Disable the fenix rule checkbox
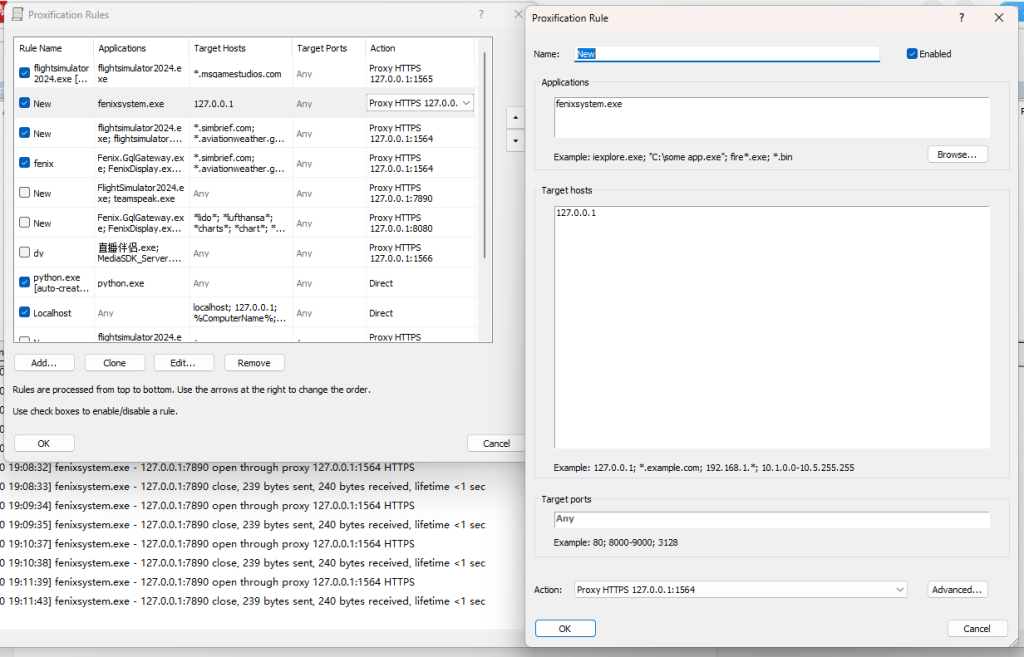 [25, 163]
